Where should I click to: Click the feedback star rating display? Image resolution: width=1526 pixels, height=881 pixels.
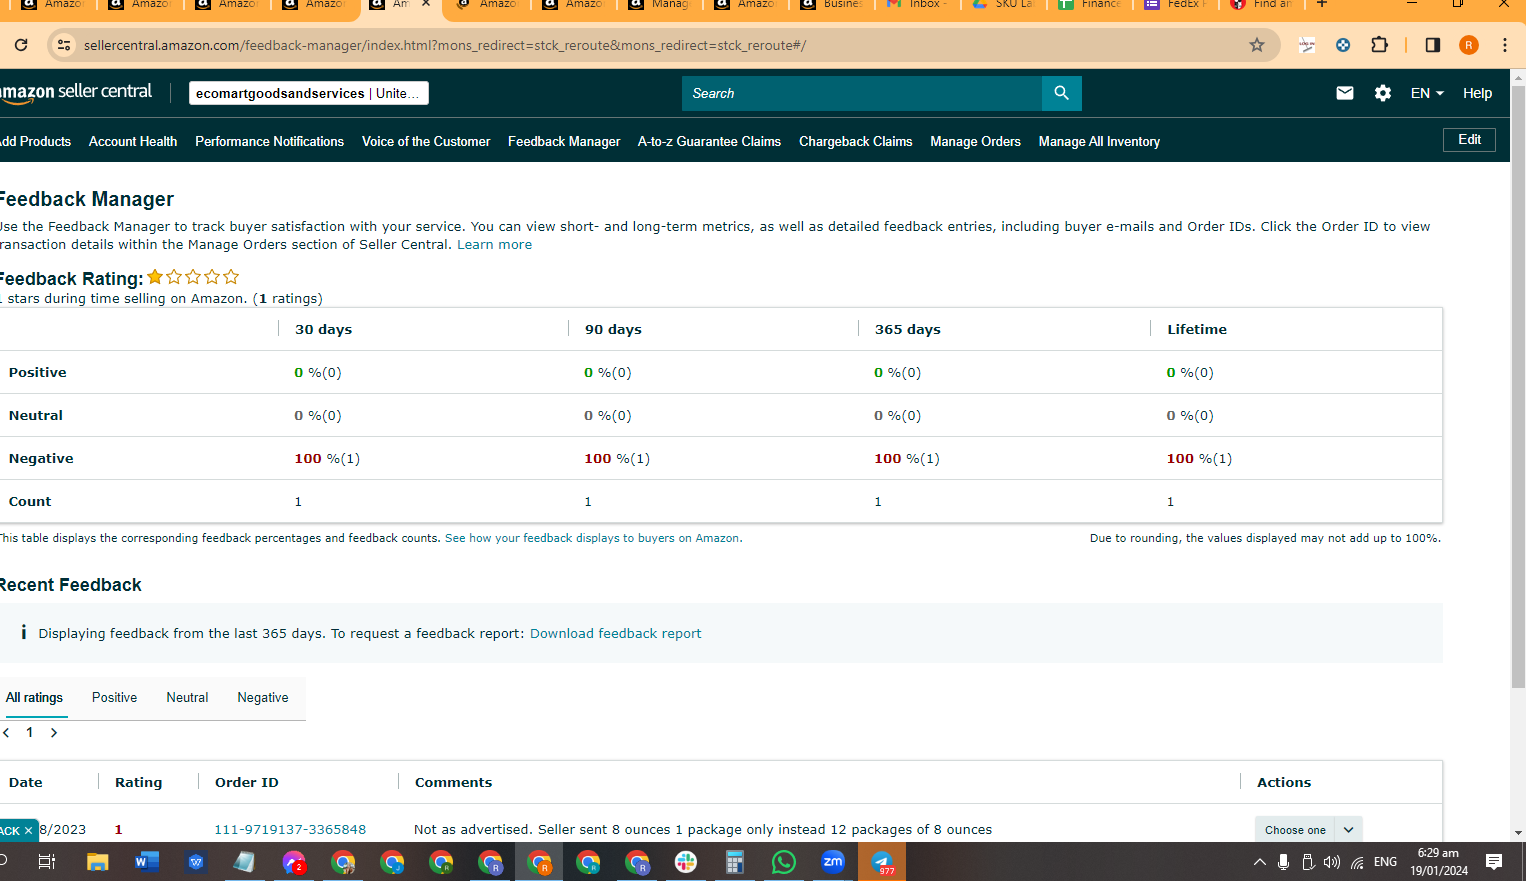point(194,277)
